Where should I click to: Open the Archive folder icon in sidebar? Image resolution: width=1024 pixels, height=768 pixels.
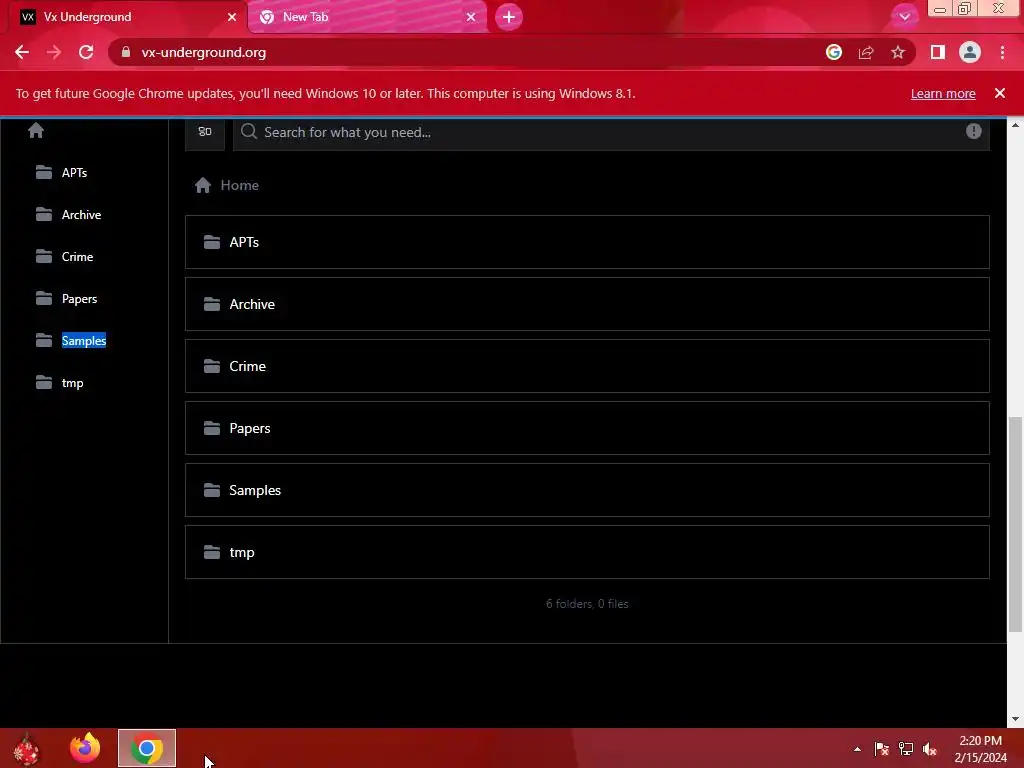pos(44,214)
